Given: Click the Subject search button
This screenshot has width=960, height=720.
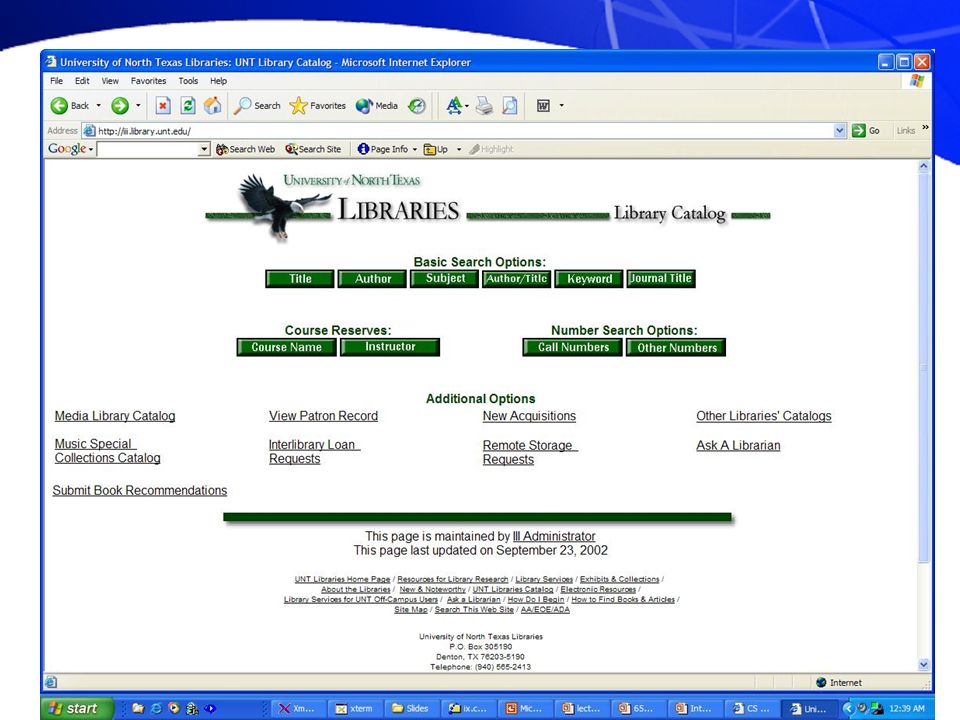Looking at the screenshot, I should 444,279.
